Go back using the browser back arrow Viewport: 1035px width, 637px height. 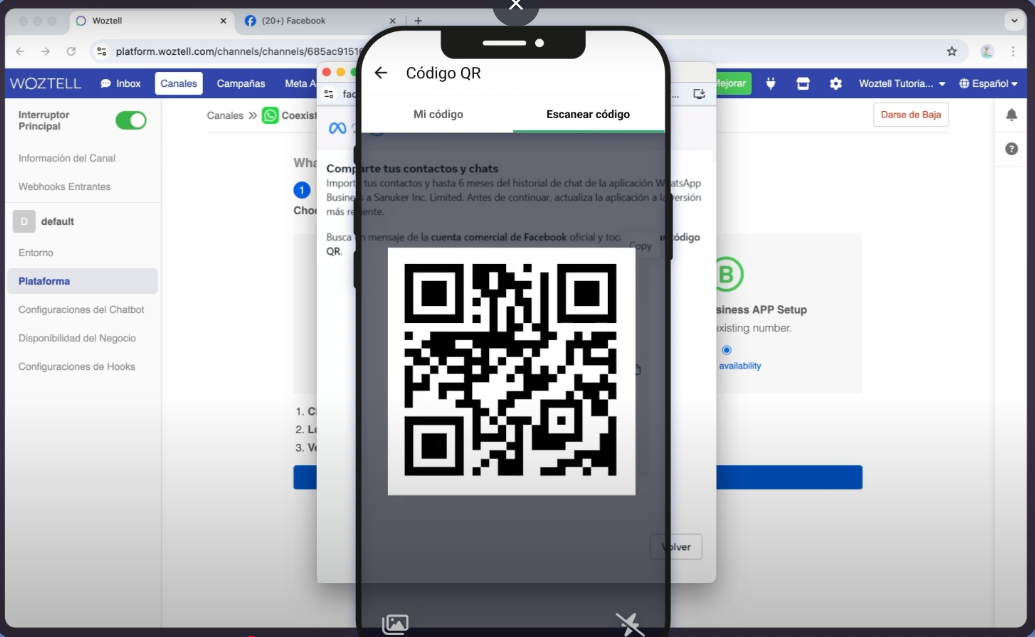(20, 51)
